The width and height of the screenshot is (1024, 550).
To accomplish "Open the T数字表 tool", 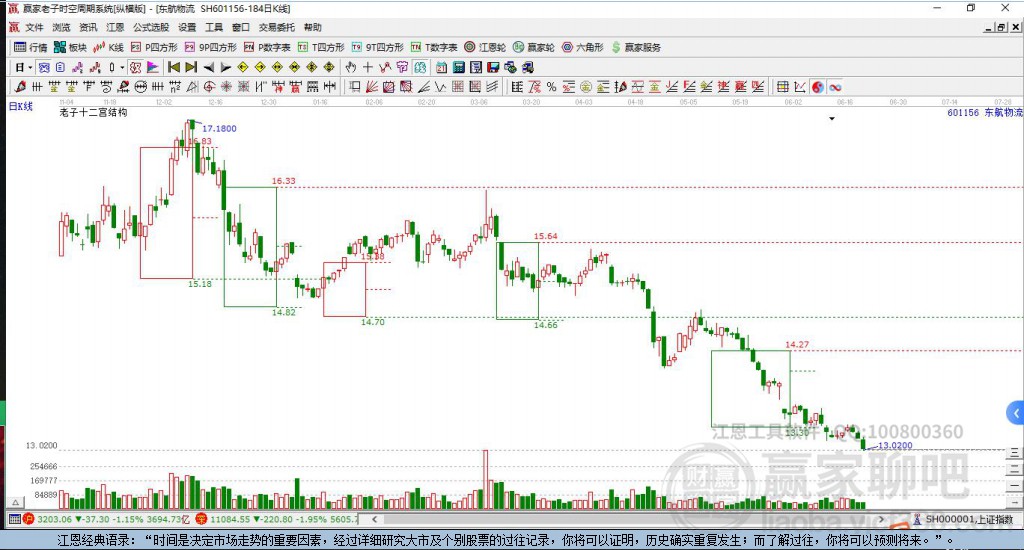I will pyautogui.click(x=434, y=47).
